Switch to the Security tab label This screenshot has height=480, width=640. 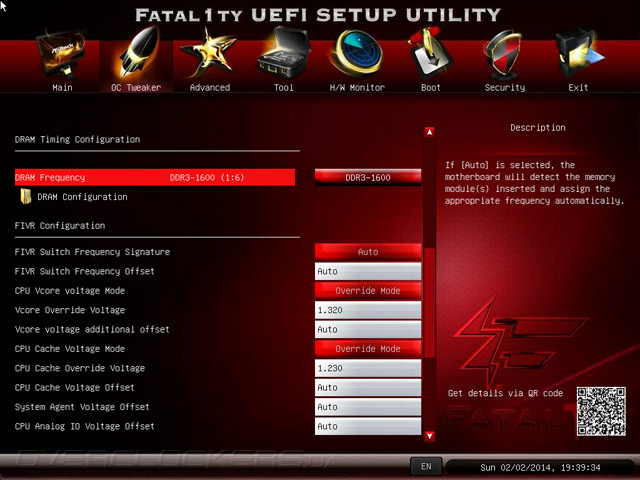pyautogui.click(x=505, y=87)
